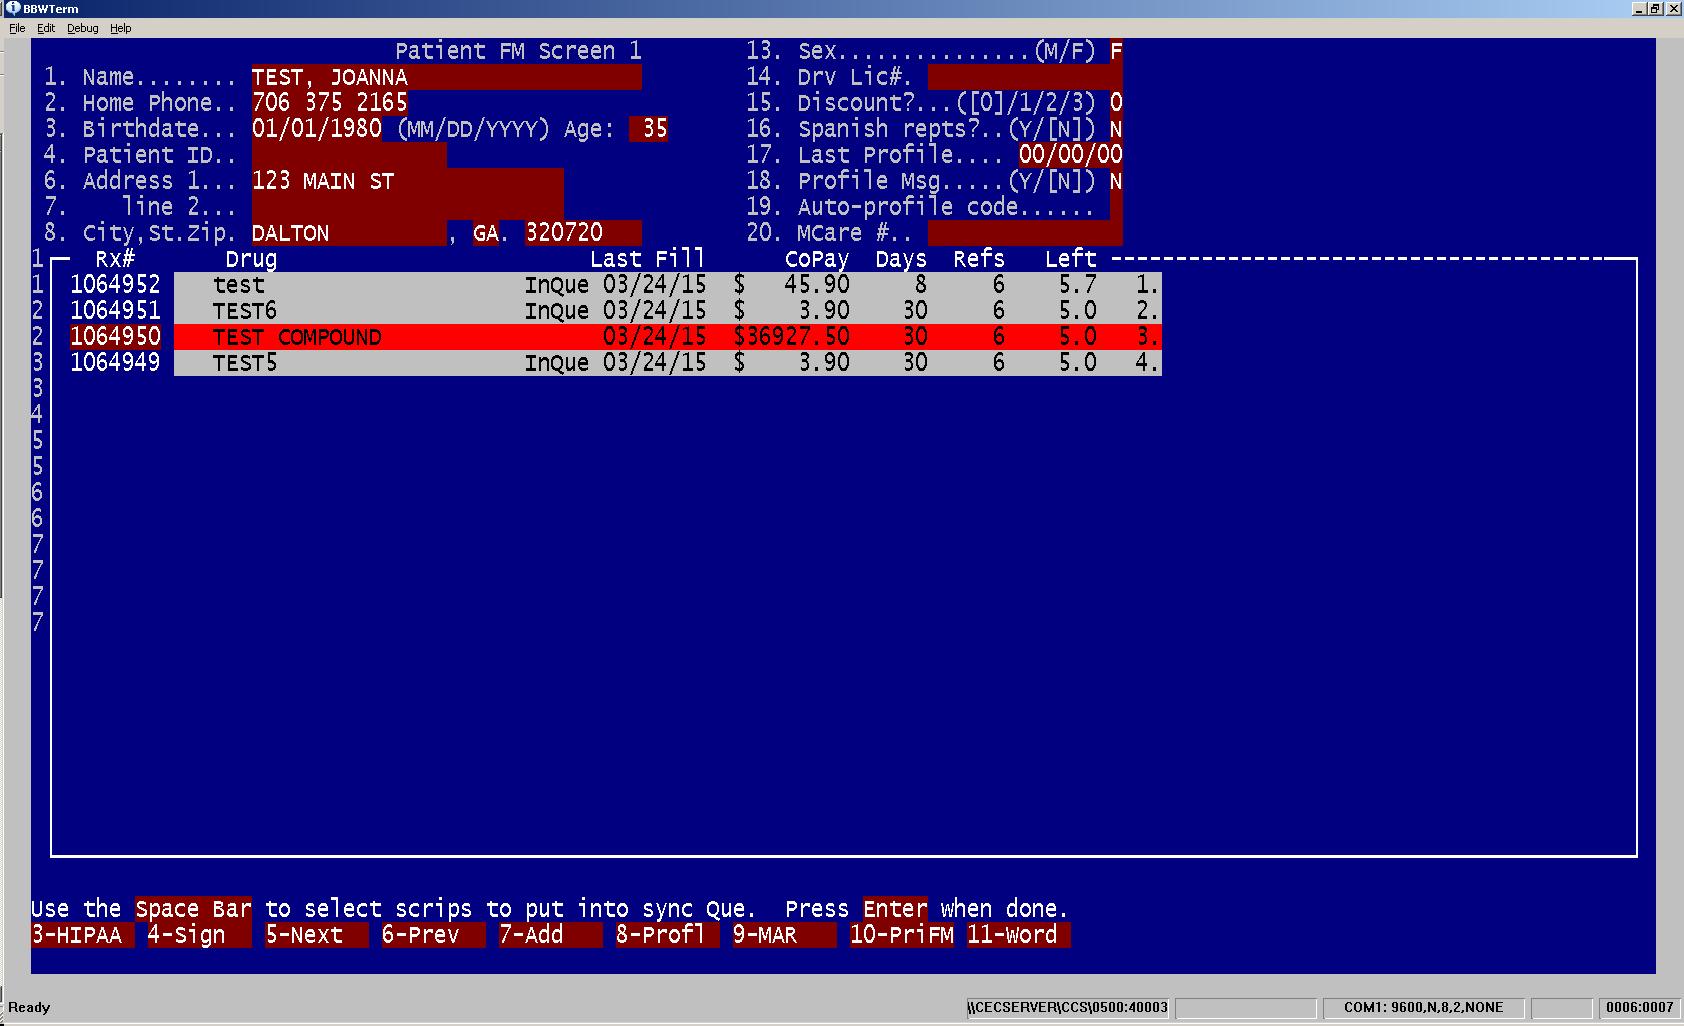This screenshot has width=1684, height=1026.
Task: Click the empty Address line 2 field
Action: [408, 207]
